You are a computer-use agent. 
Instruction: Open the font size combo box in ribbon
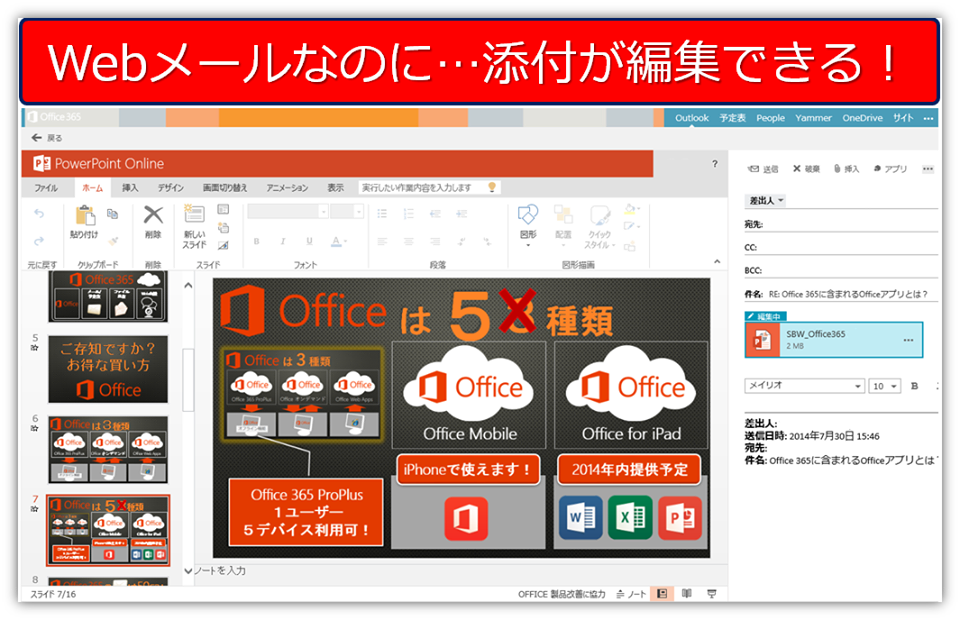[347, 212]
